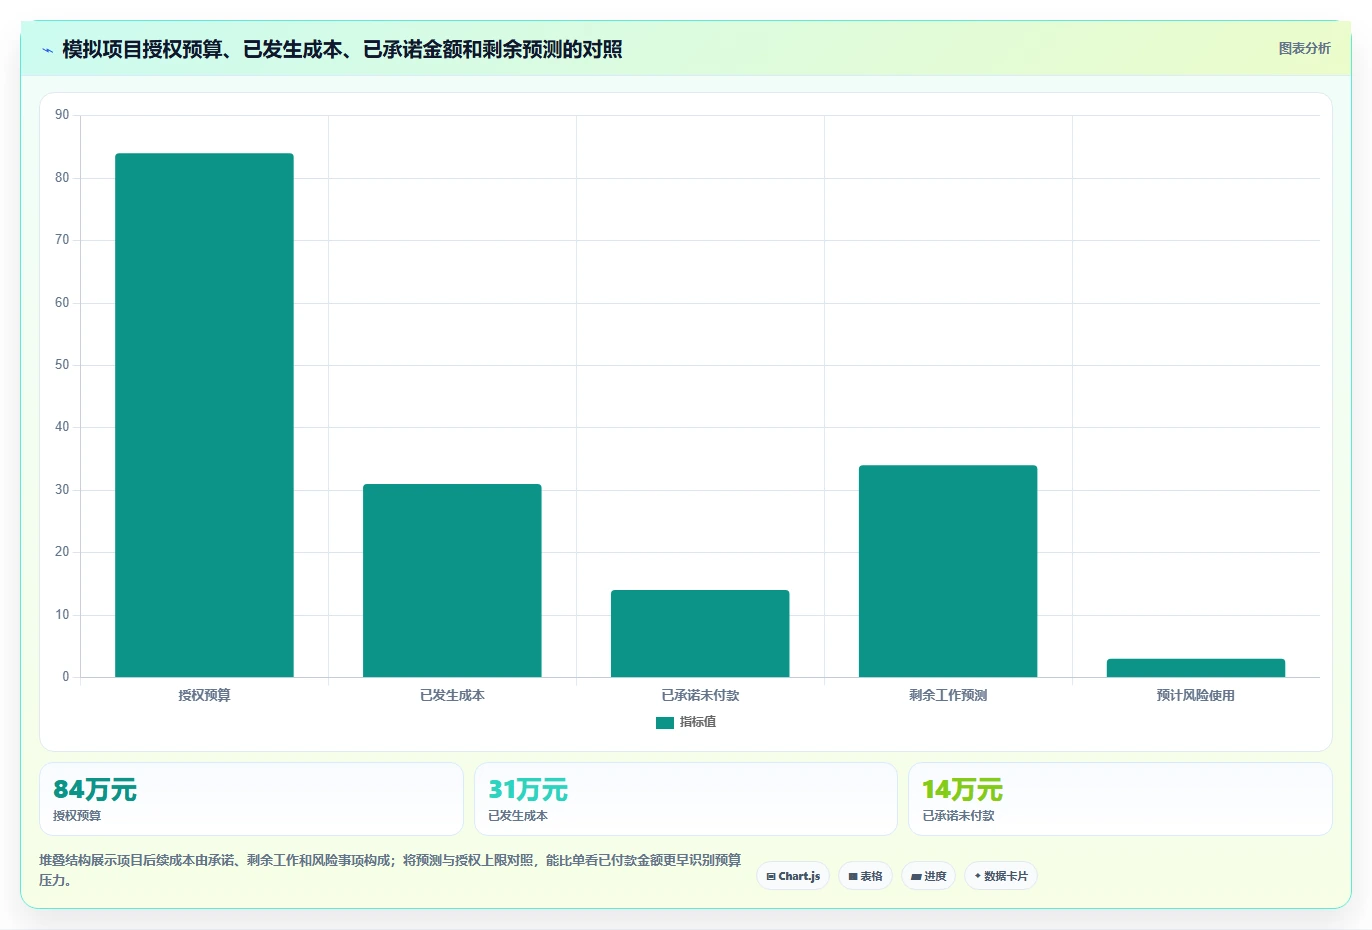Click the chart title 模拟项目授权预算 heading

click(342, 49)
